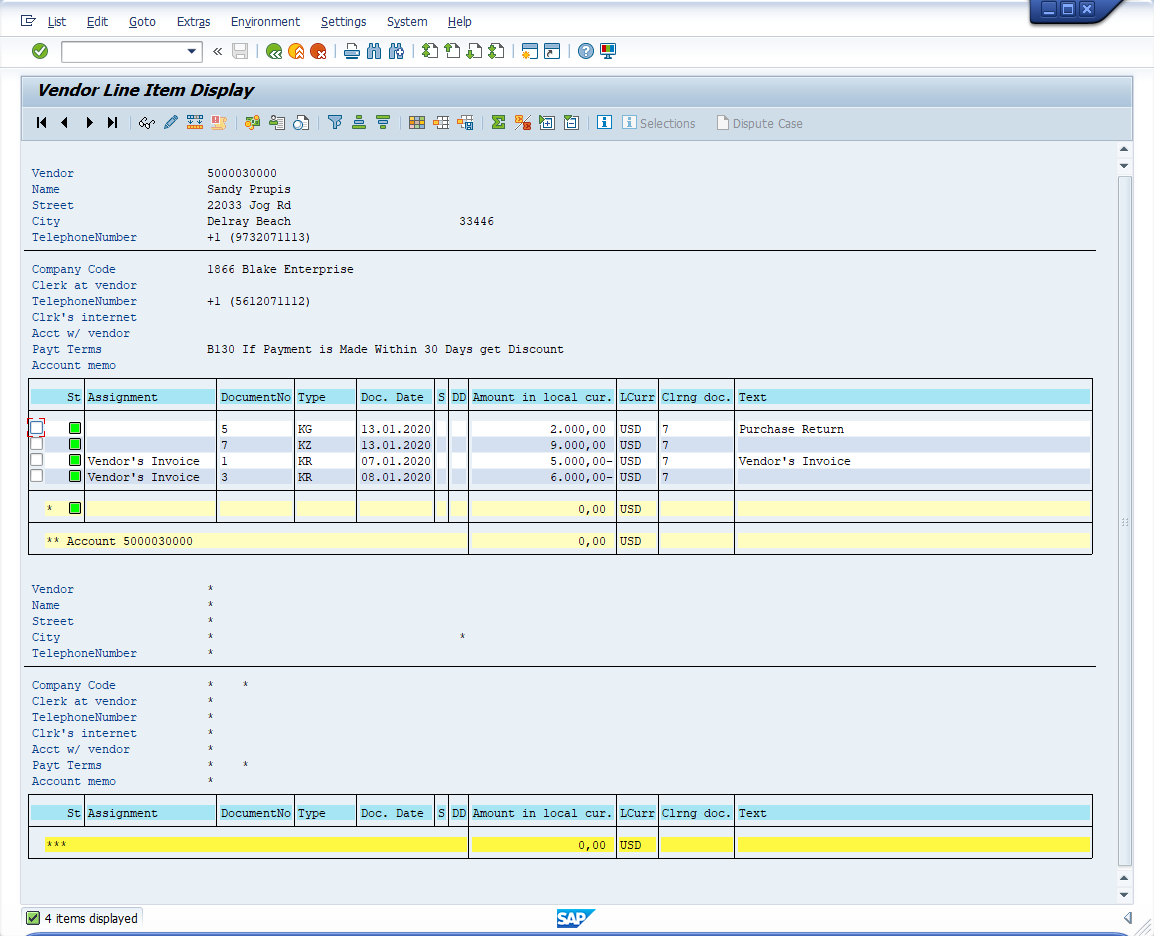Collapse command field with double chevron

point(217,51)
